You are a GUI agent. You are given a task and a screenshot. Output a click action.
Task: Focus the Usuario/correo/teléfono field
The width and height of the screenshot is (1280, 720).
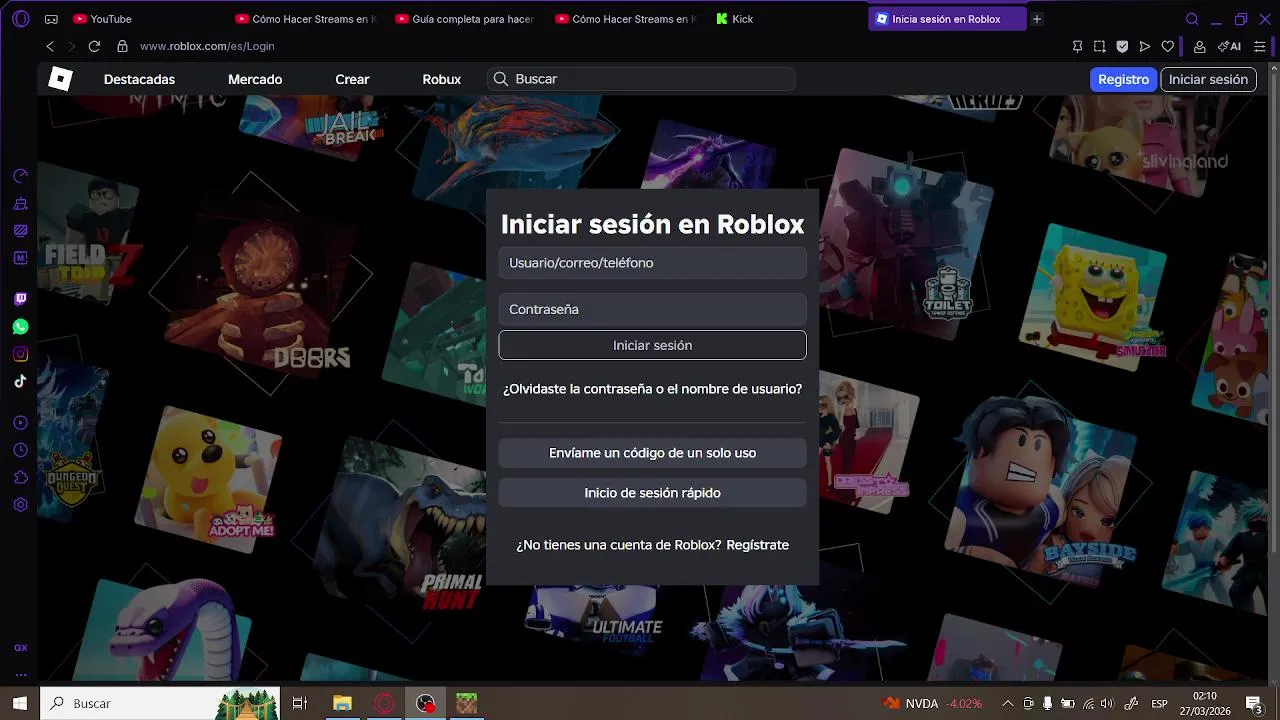point(652,263)
